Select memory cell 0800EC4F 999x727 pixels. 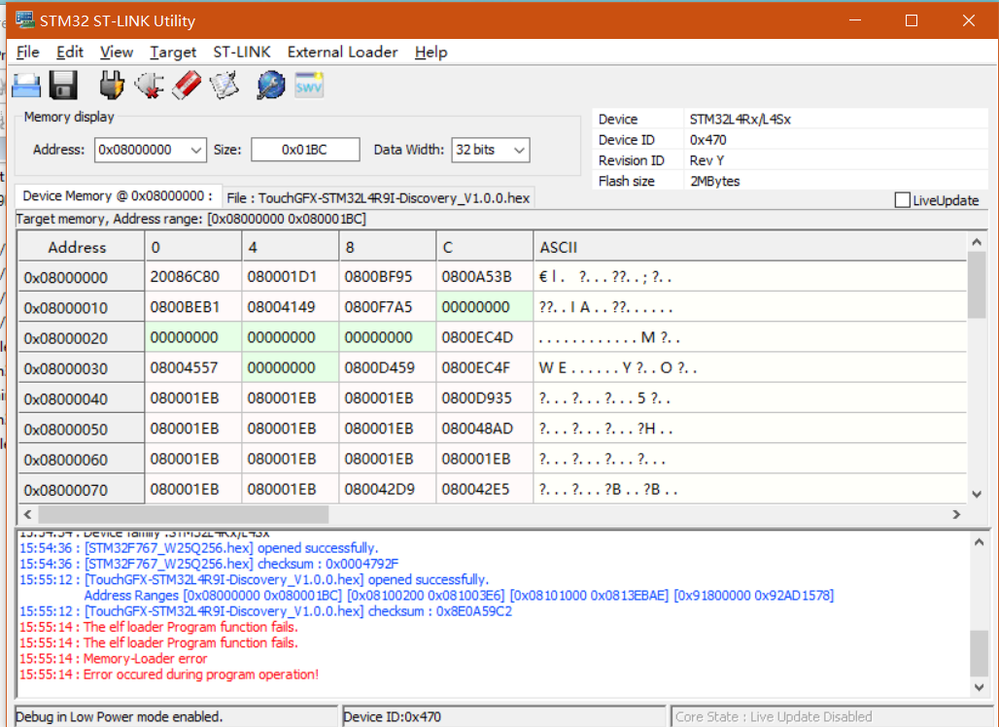[485, 368]
